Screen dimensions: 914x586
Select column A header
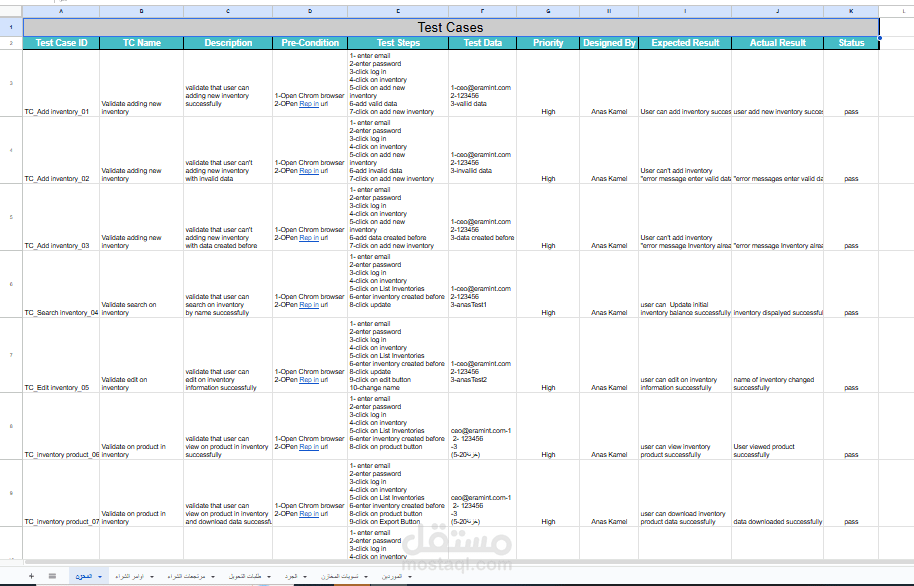61,11
